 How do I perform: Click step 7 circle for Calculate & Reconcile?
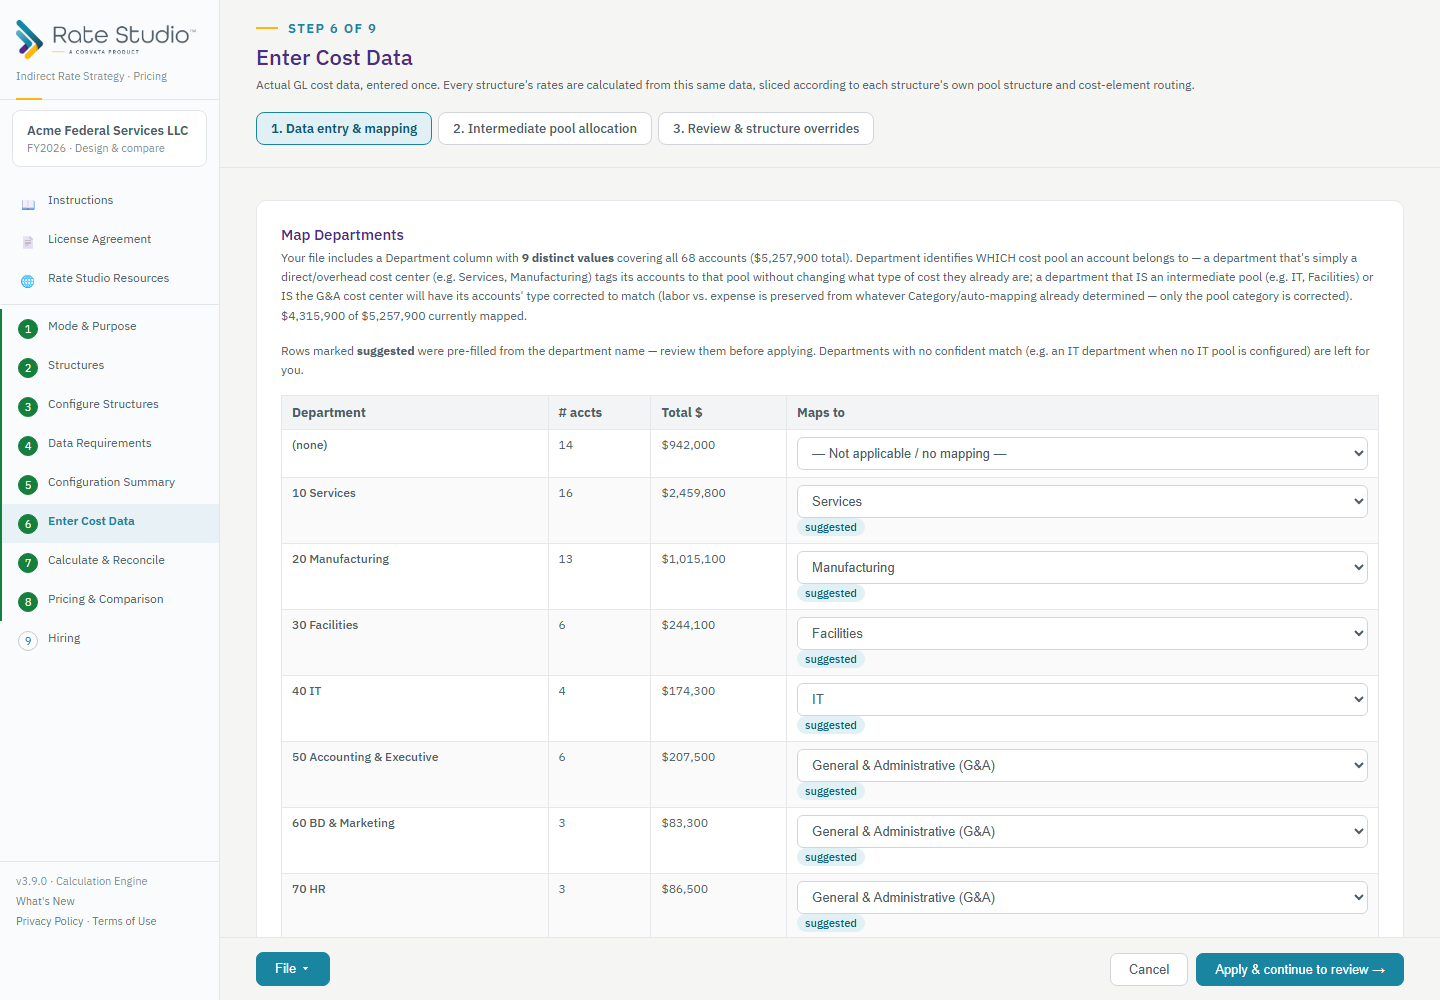(x=28, y=562)
